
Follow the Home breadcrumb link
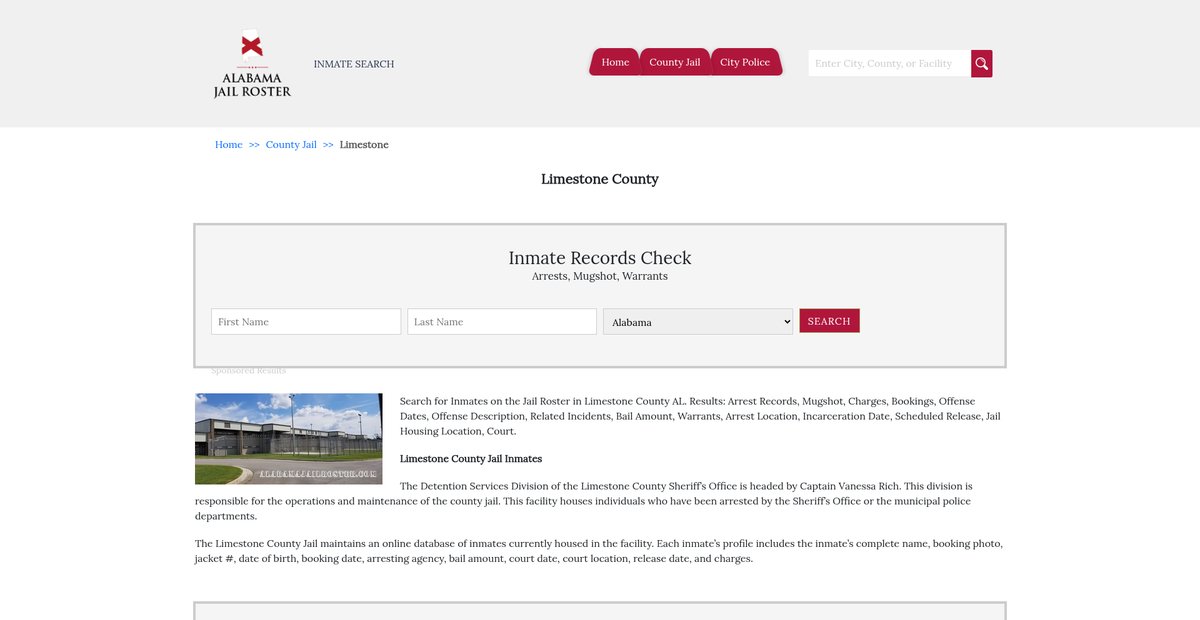(x=229, y=145)
